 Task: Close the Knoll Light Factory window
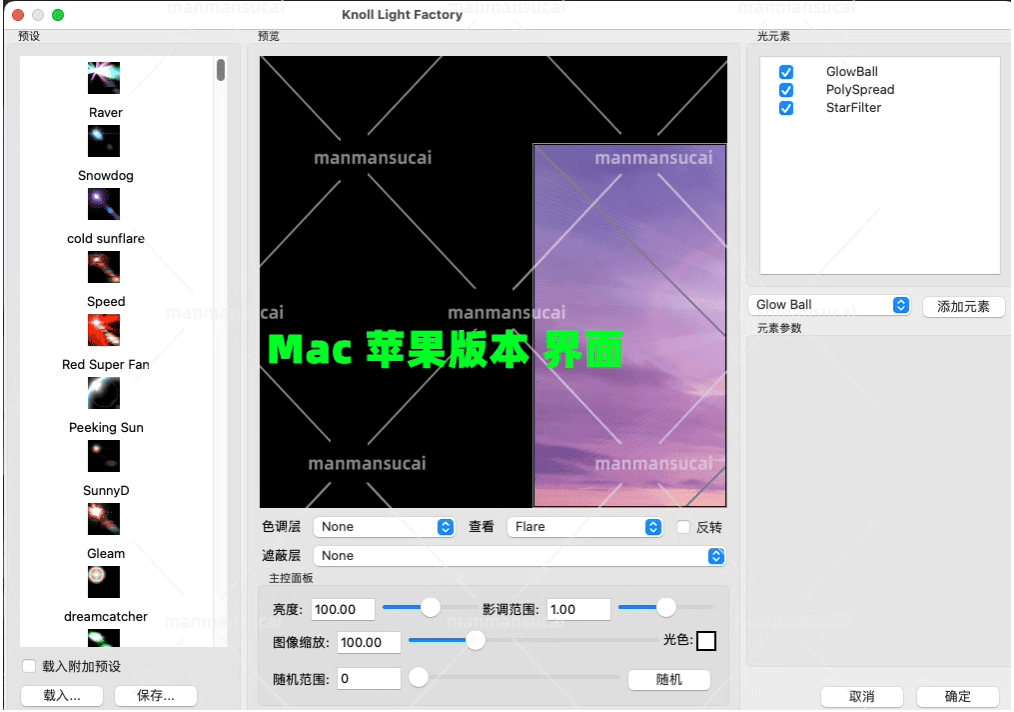[x=18, y=15]
